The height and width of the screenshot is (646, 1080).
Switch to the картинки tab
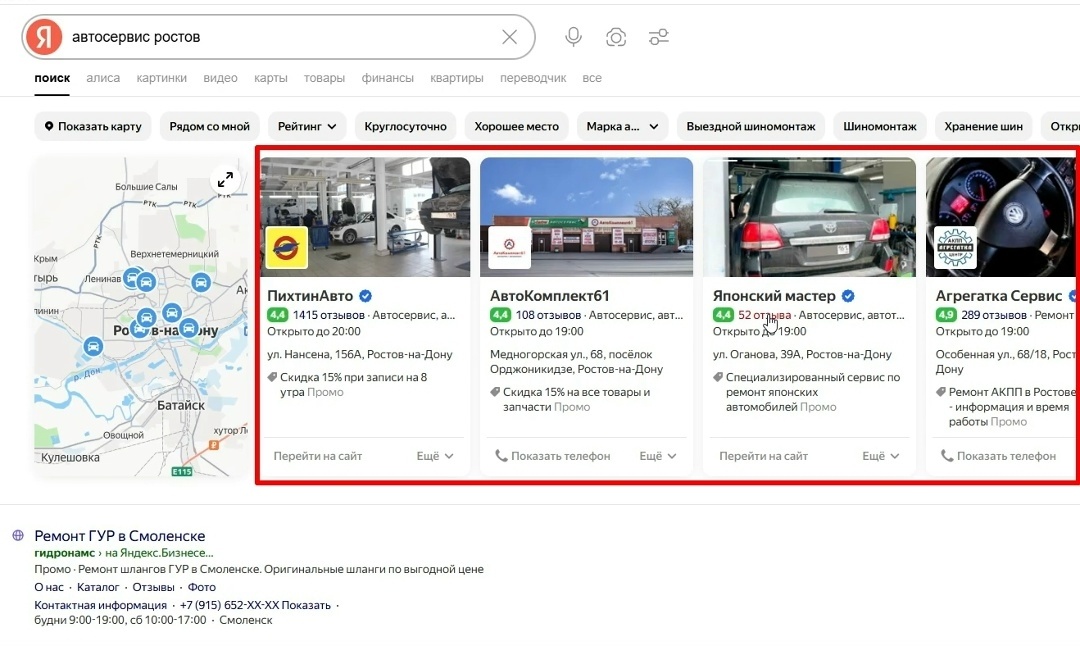(161, 78)
